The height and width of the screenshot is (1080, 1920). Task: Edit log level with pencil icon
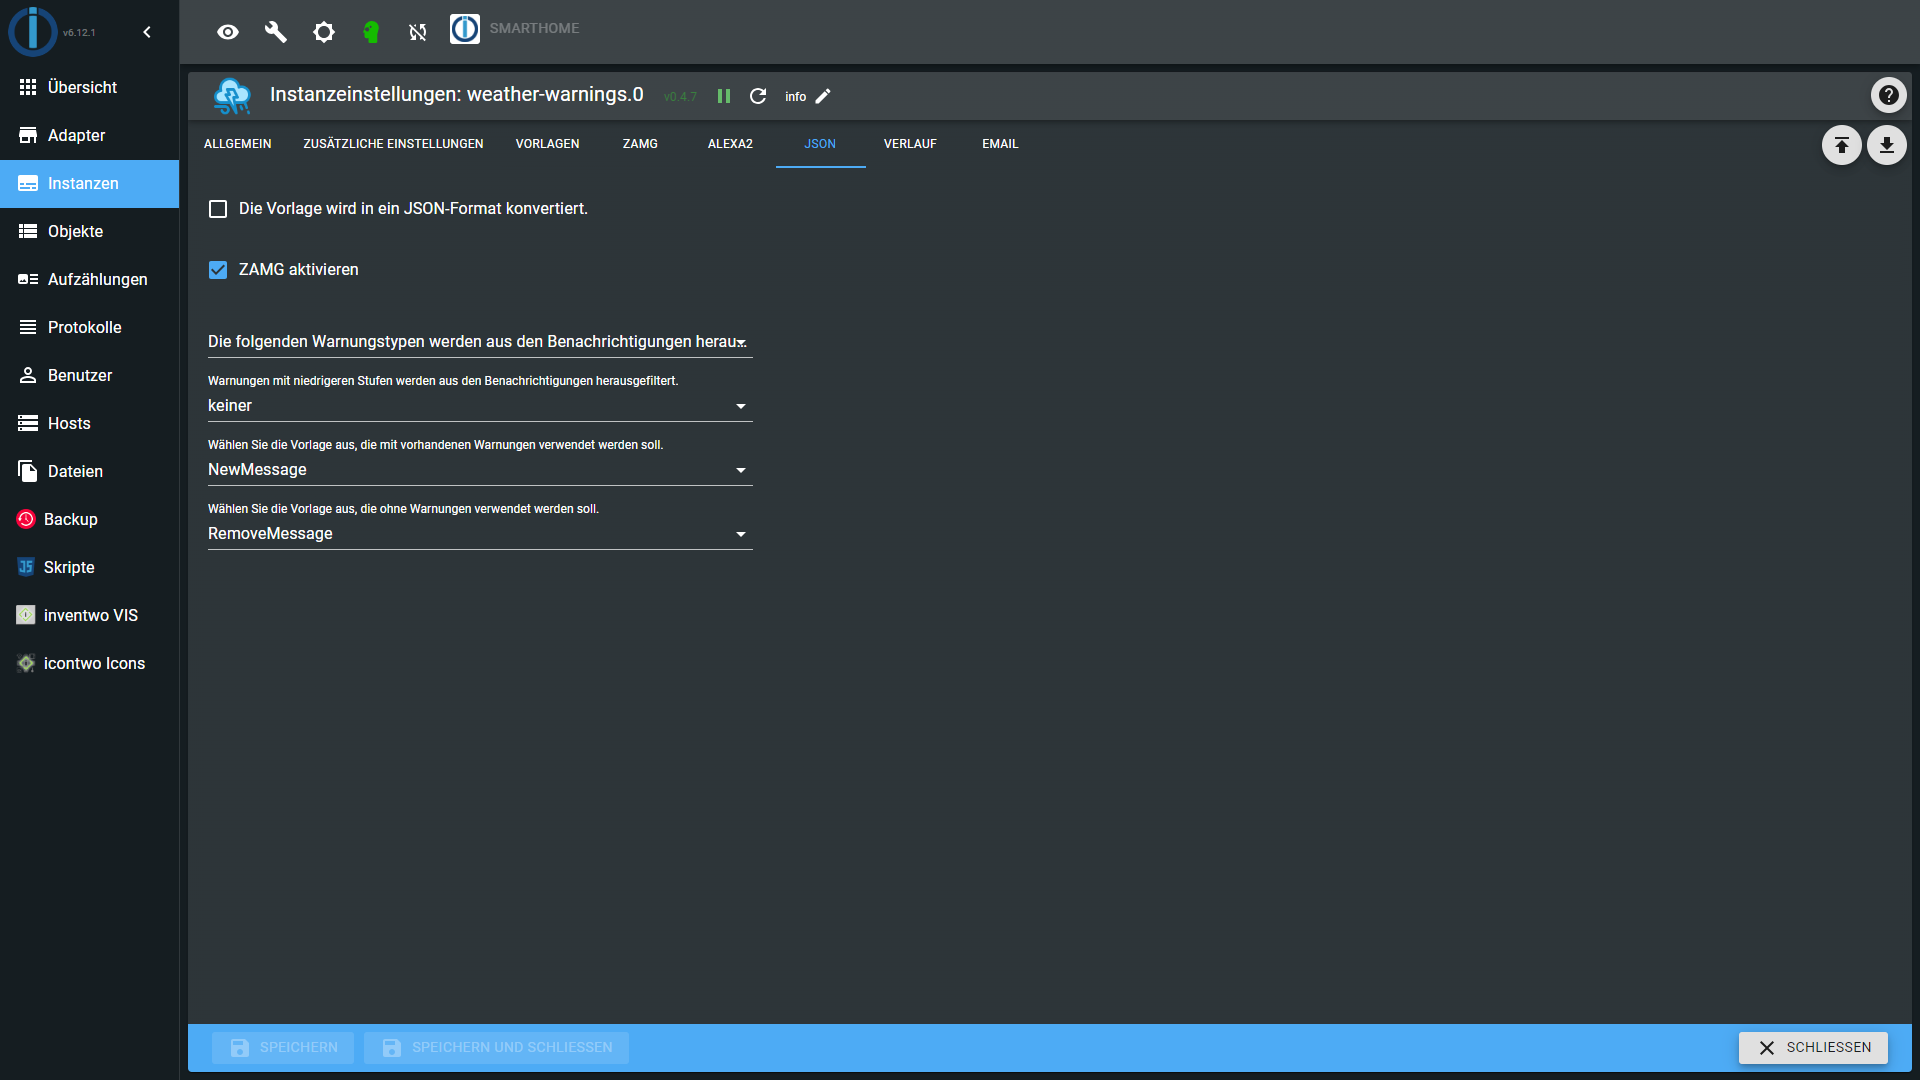click(x=823, y=96)
